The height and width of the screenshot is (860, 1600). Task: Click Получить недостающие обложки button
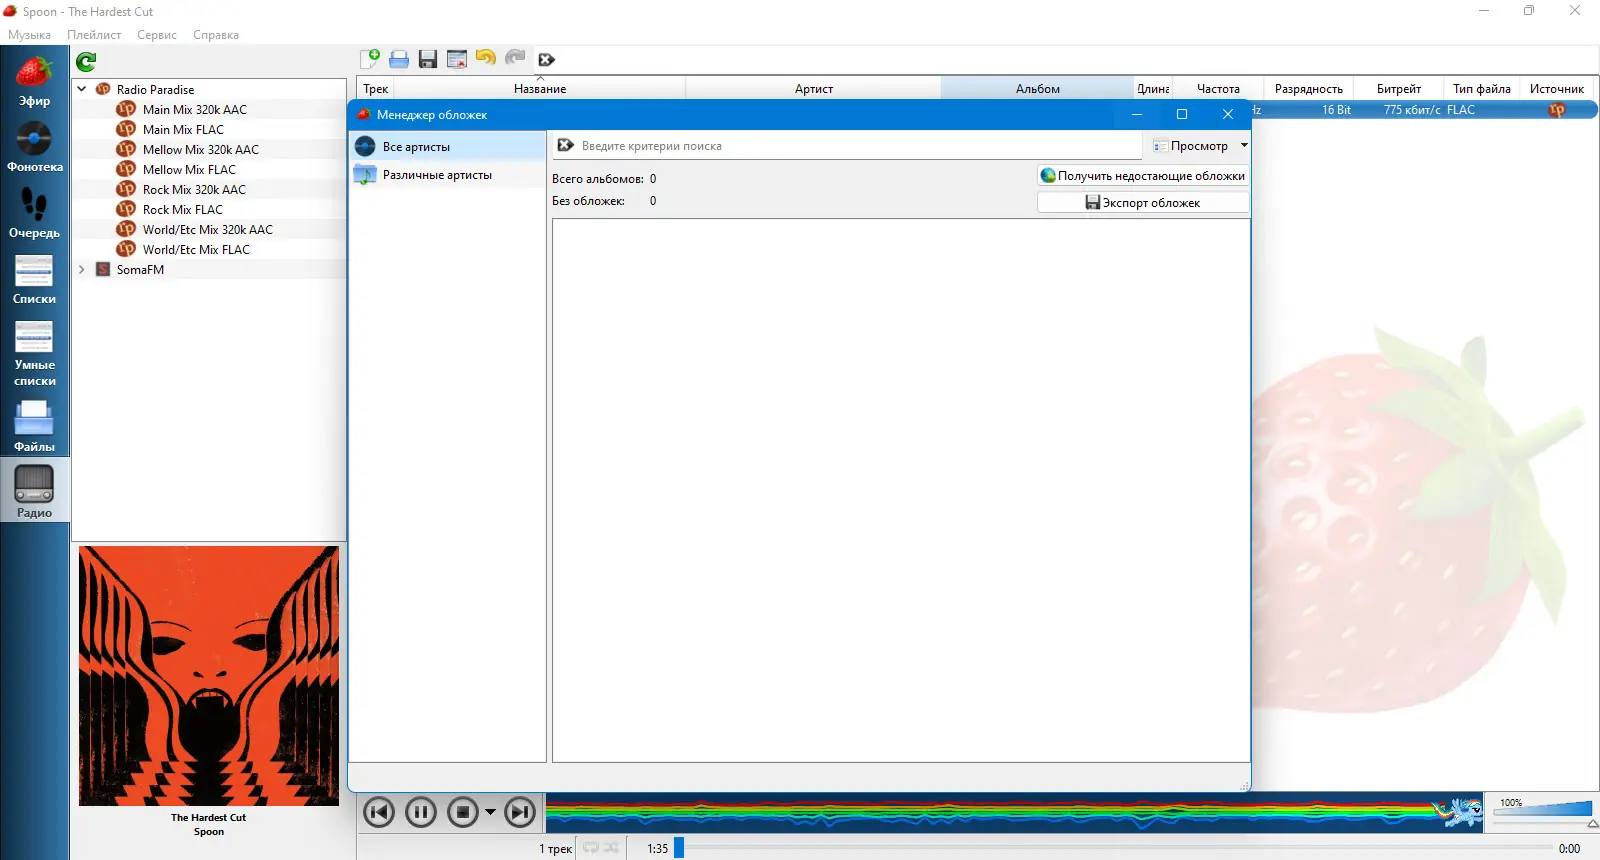pos(1143,176)
